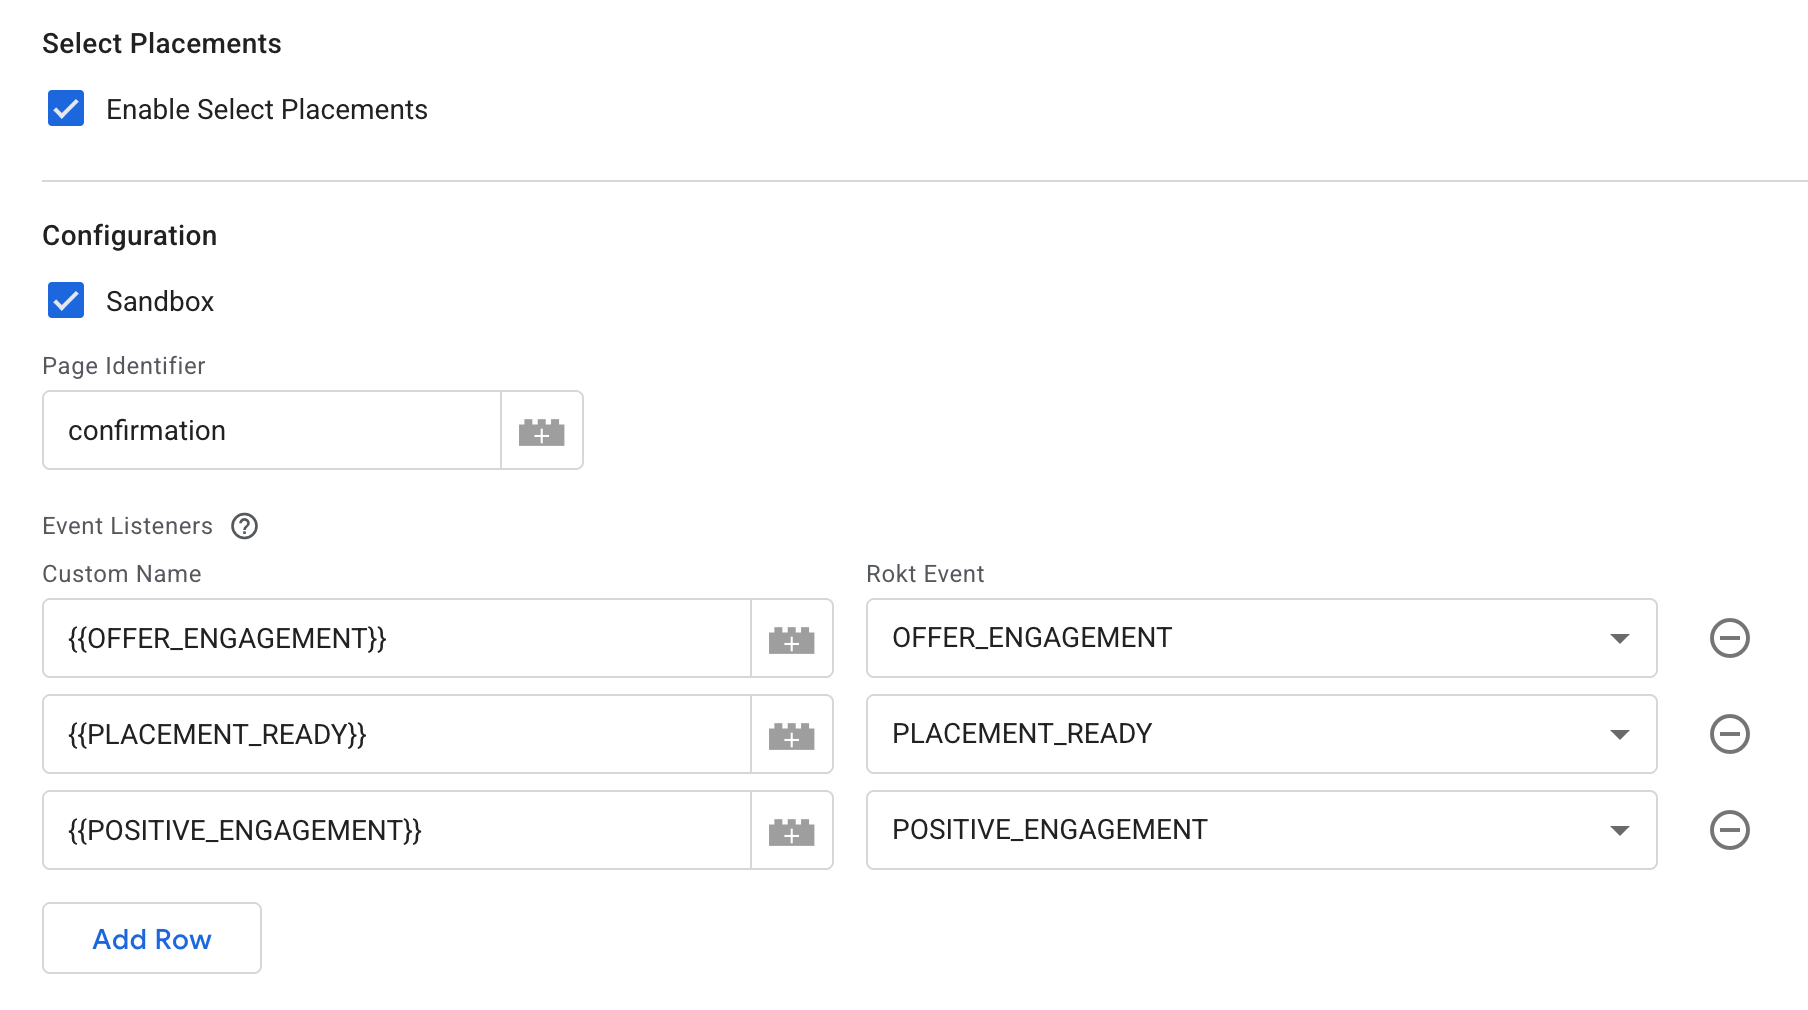Screen dimensions: 1808x1010
Task: Insert variable into OFFER_ENGAGEMENT custom name
Action: [791, 638]
